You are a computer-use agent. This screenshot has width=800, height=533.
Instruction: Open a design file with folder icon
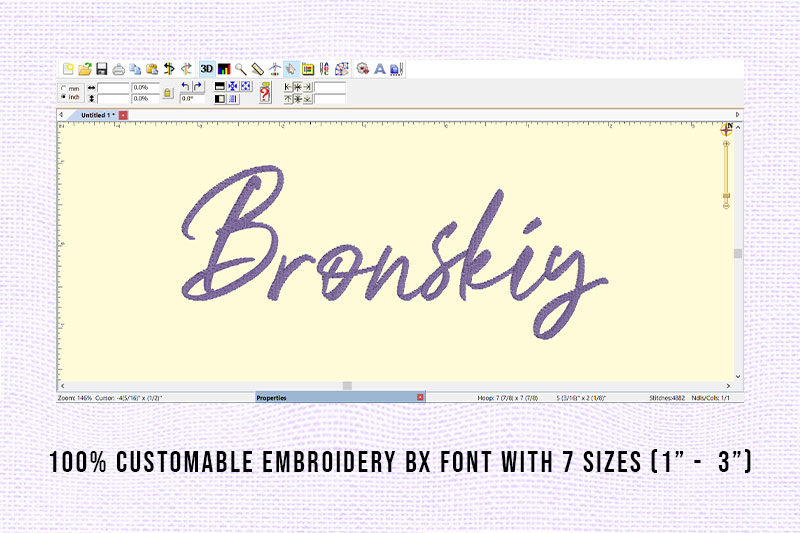pos(85,69)
